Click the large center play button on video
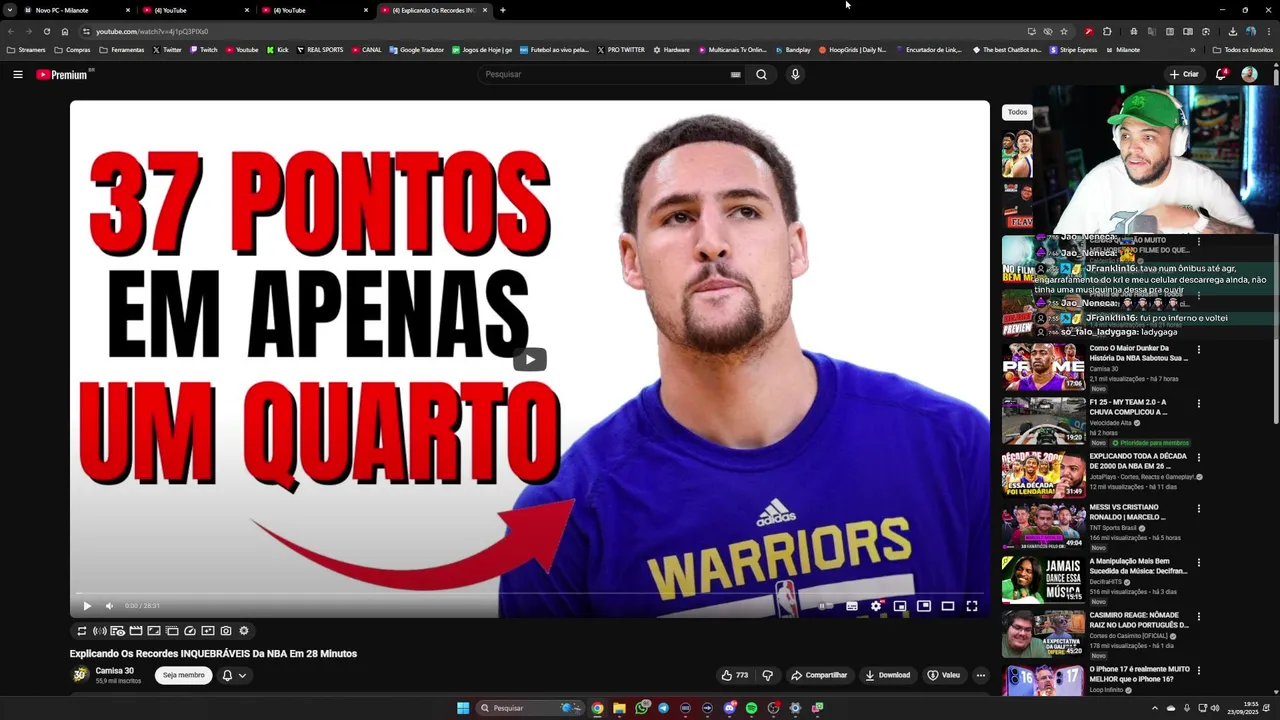The height and width of the screenshot is (720, 1280). point(530,360)
